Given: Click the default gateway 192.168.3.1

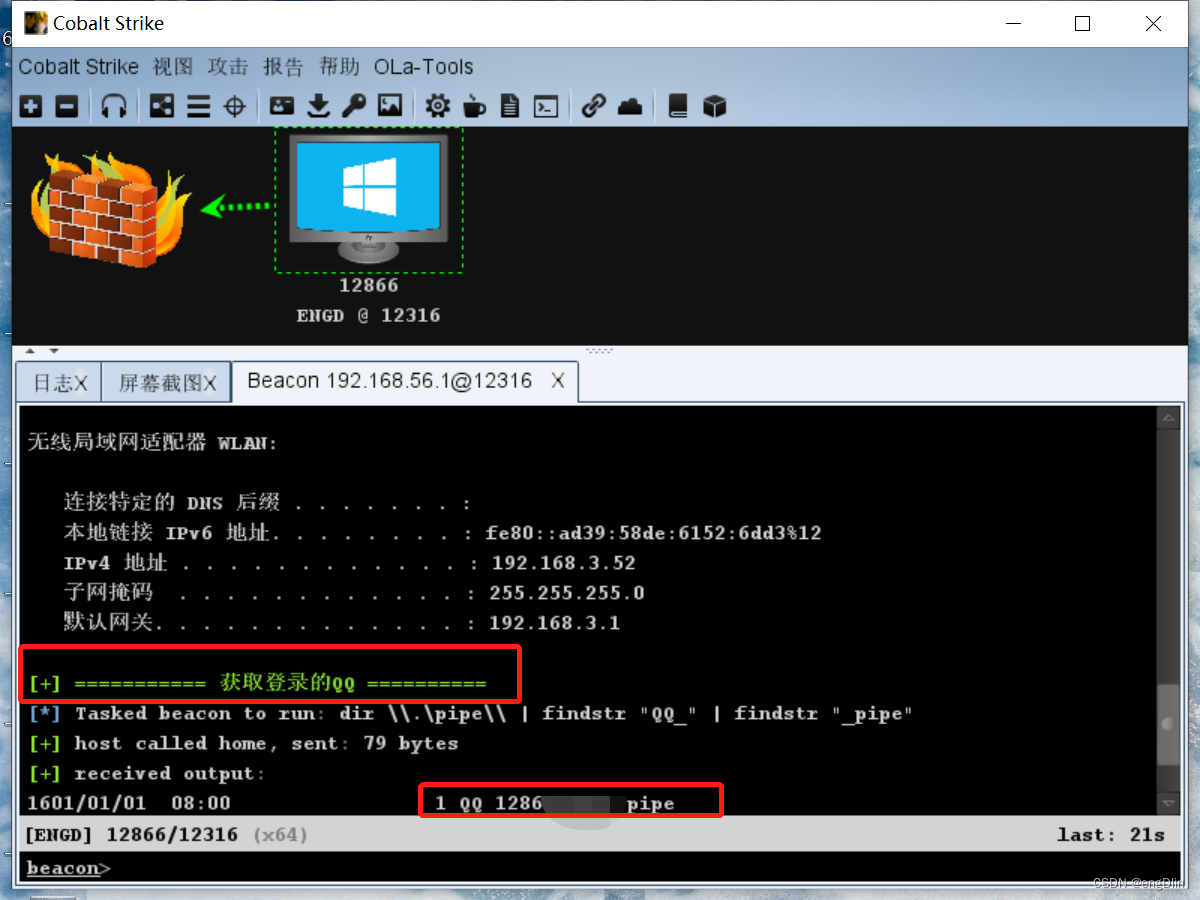Looking at the screenshot, I should point(554,623).
